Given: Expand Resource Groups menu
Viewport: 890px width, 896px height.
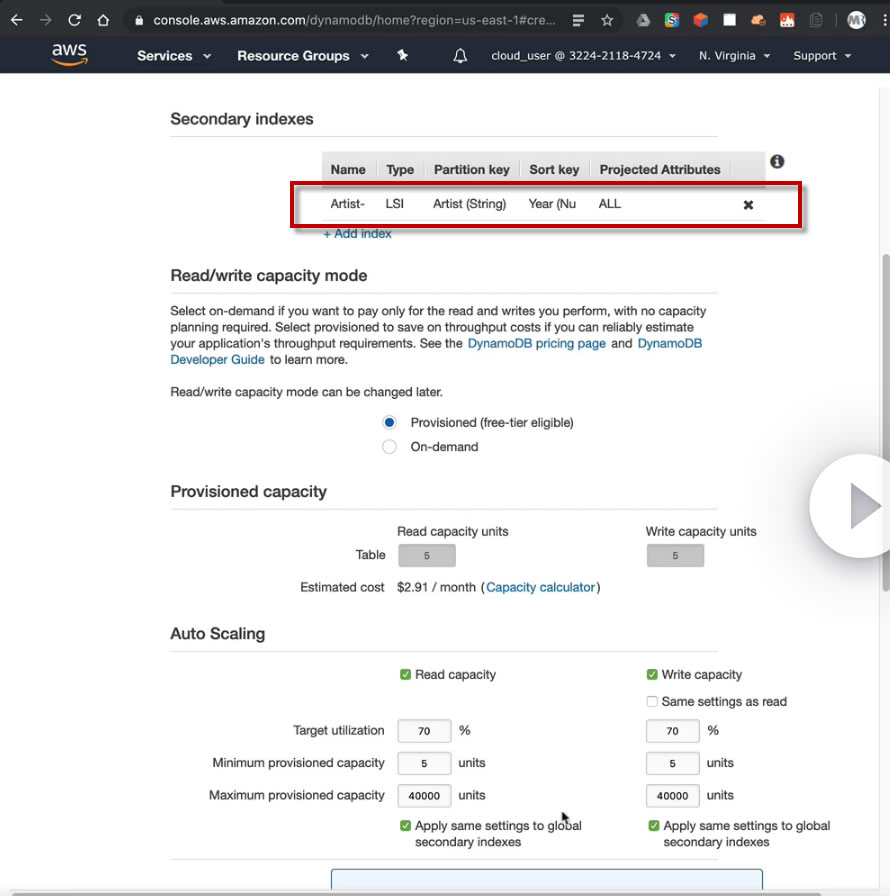Looking at the screenshot, I should (303, 56).
